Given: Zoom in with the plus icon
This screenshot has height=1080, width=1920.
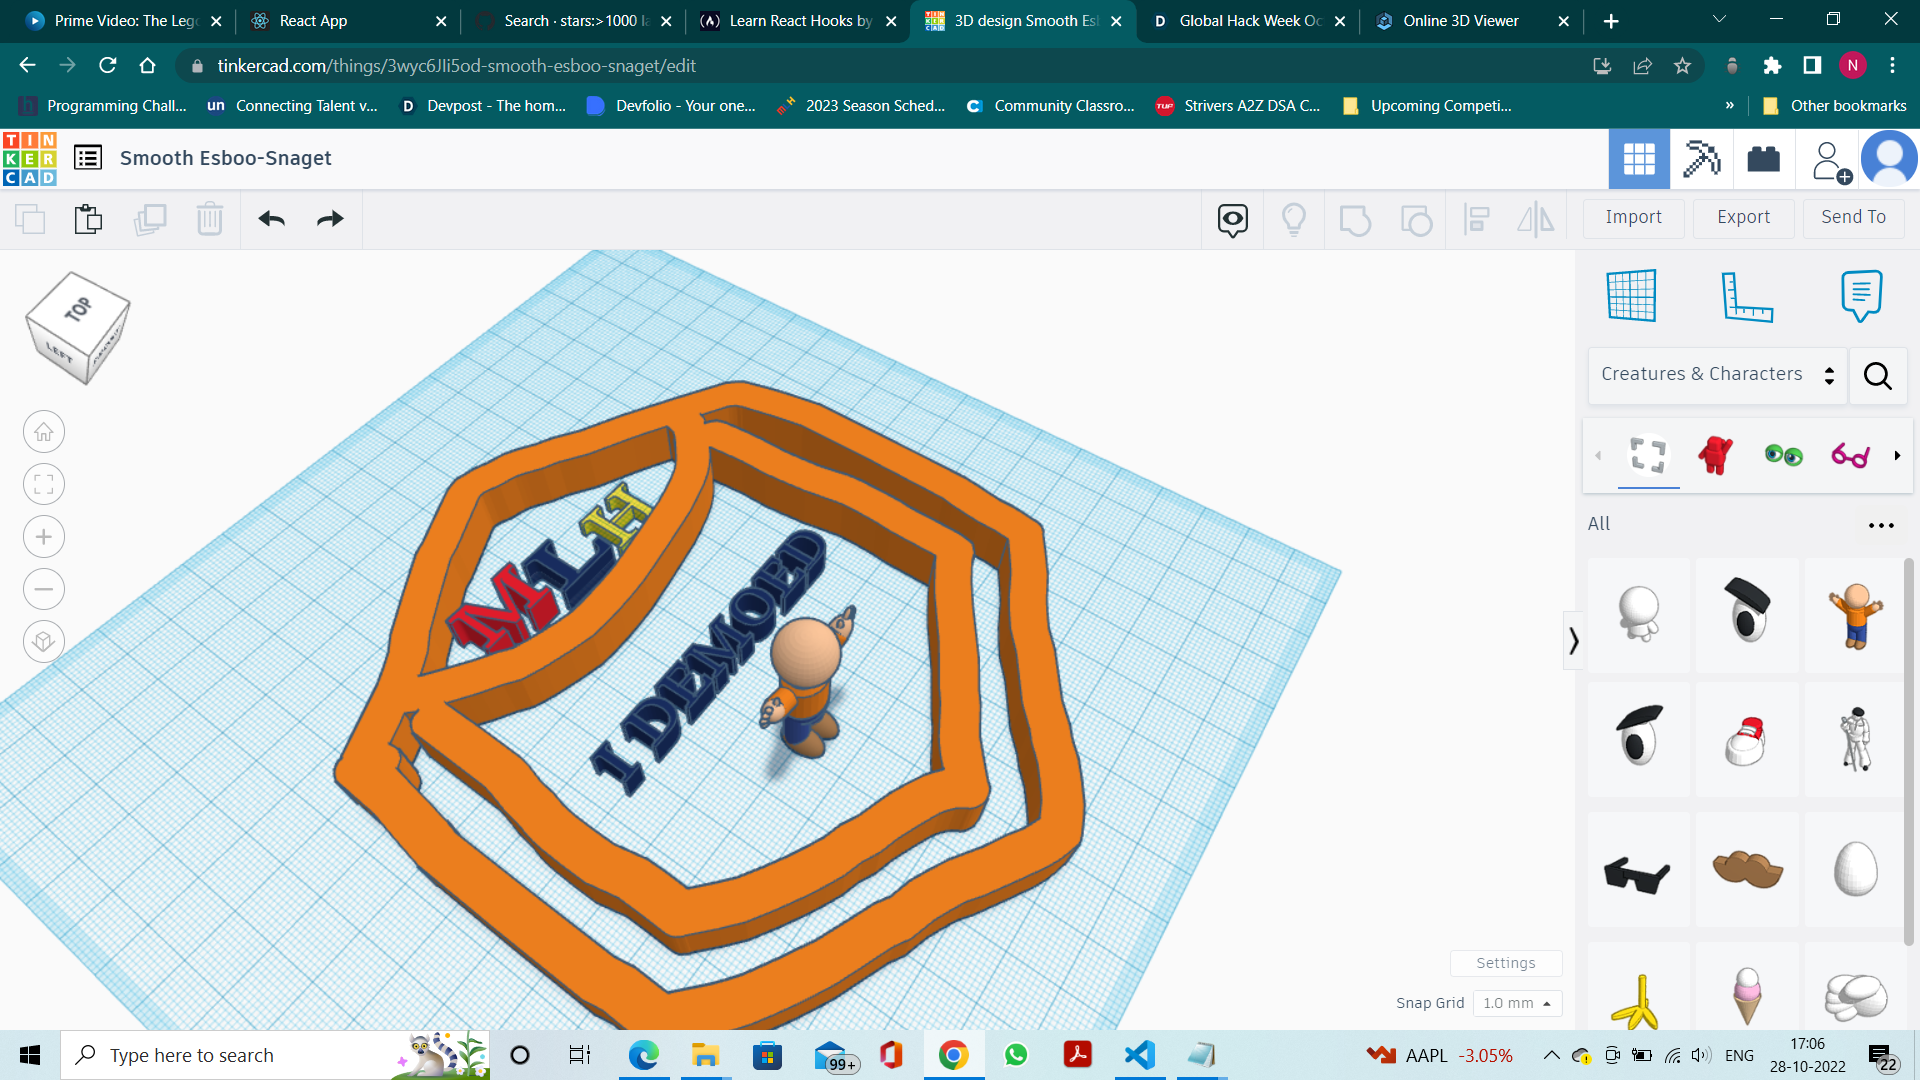Looking at the screenshot, I should coord(44,537).
